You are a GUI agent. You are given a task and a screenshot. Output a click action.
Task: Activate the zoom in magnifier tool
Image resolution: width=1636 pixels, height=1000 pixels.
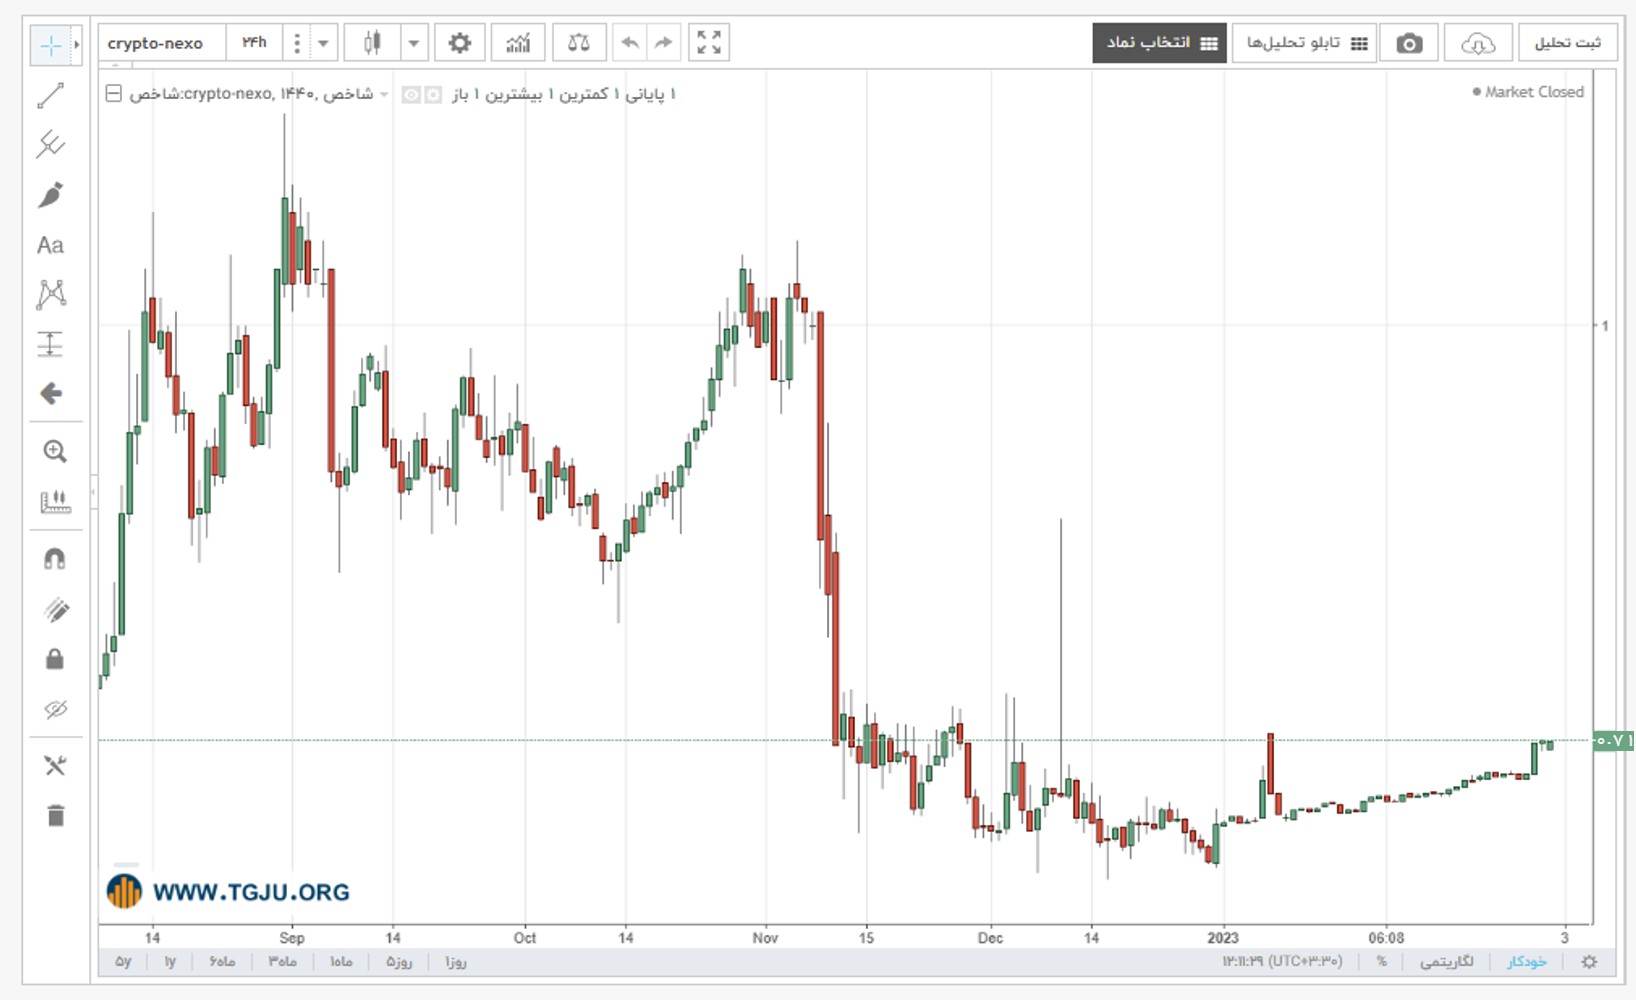55,452
